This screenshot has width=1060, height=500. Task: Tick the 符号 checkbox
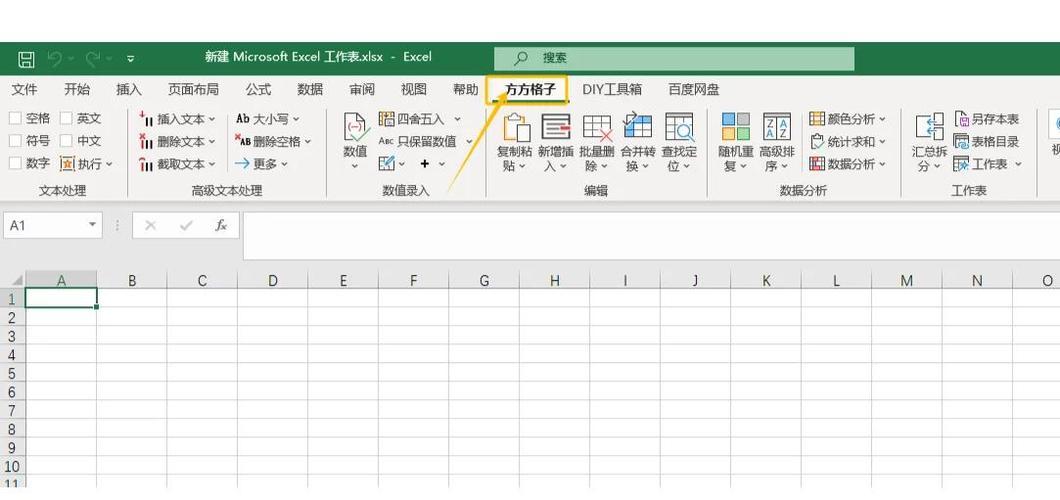[x=15, y=141]
